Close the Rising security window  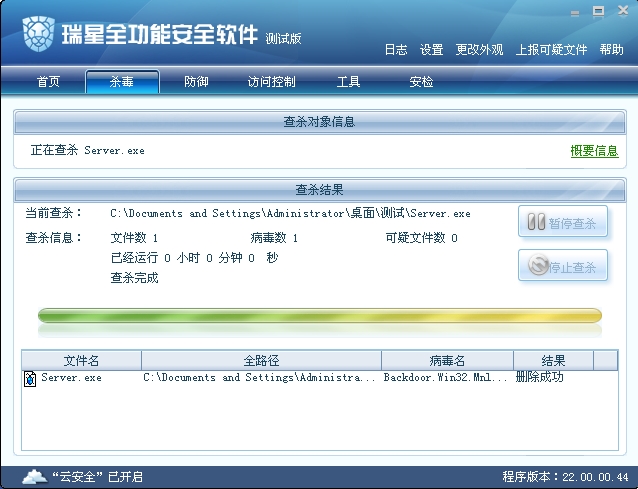(x=623, y=11)
